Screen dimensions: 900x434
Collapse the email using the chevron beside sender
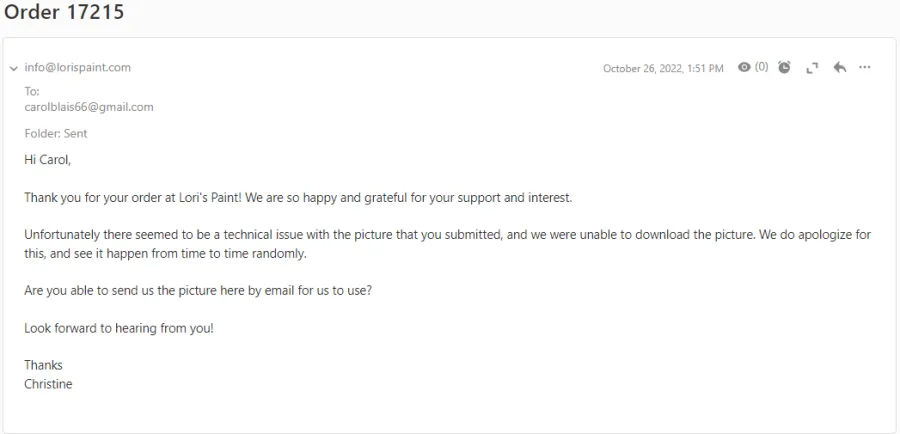click(14, 68)
